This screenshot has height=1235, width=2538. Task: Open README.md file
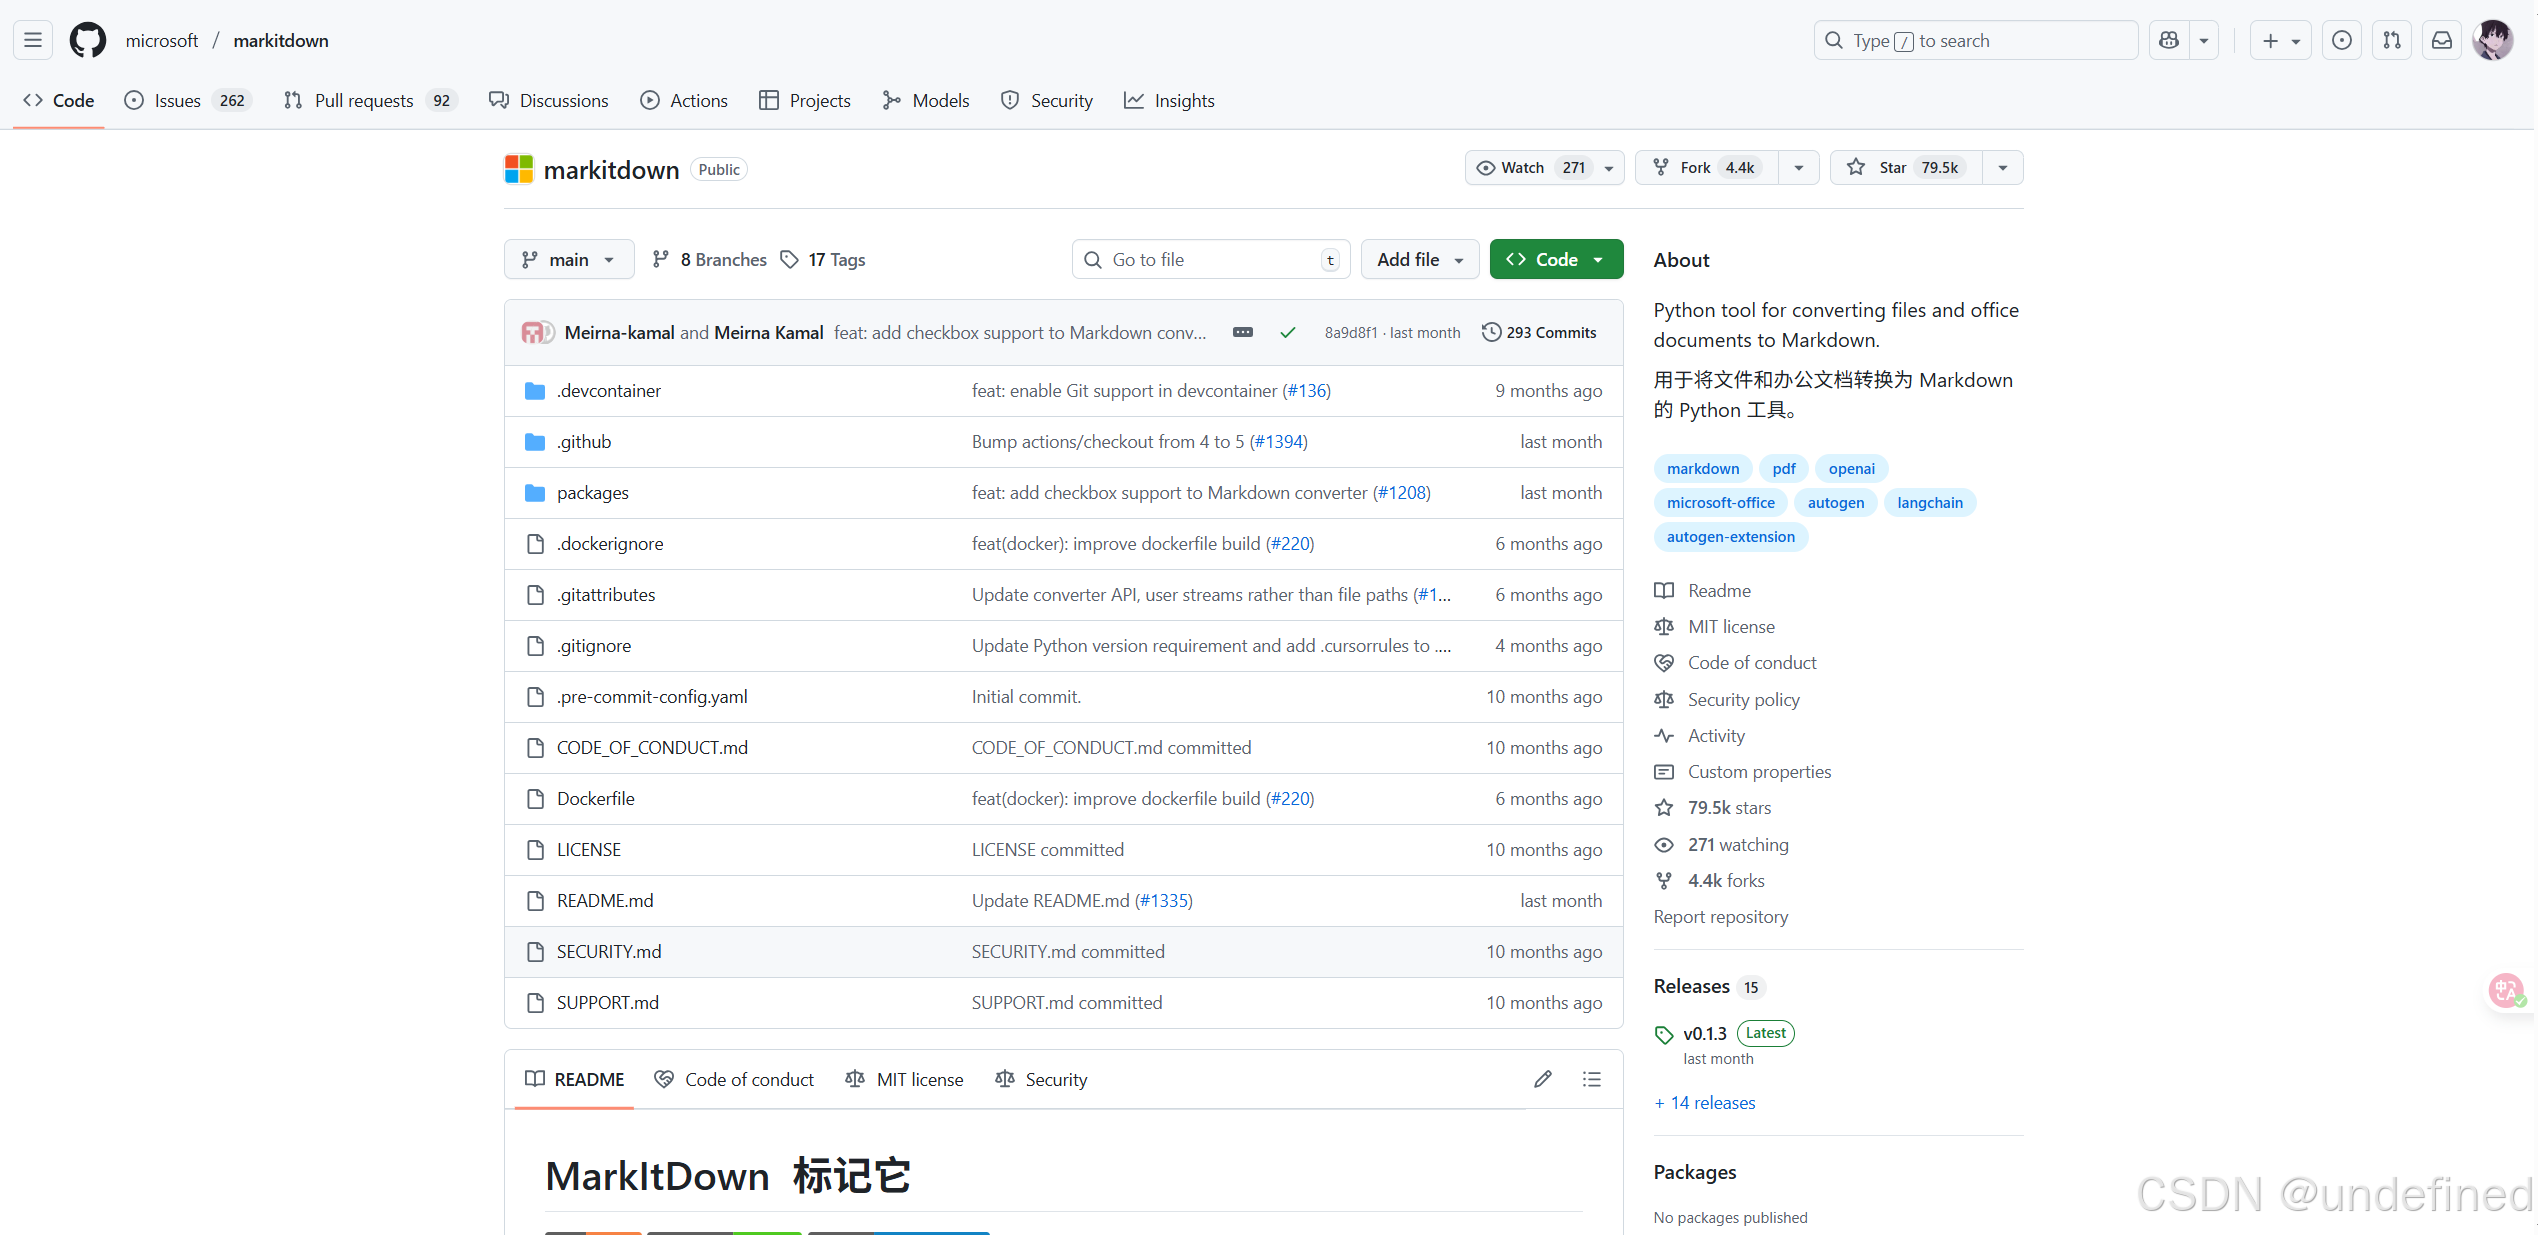pyautogui.click(x=605, y=901)
